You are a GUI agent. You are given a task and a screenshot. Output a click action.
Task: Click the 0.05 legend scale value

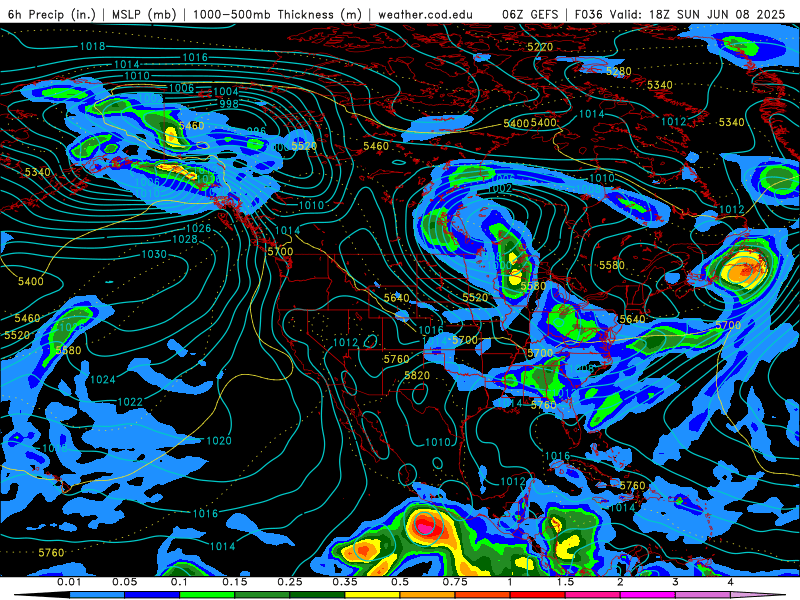coord(124,582)
